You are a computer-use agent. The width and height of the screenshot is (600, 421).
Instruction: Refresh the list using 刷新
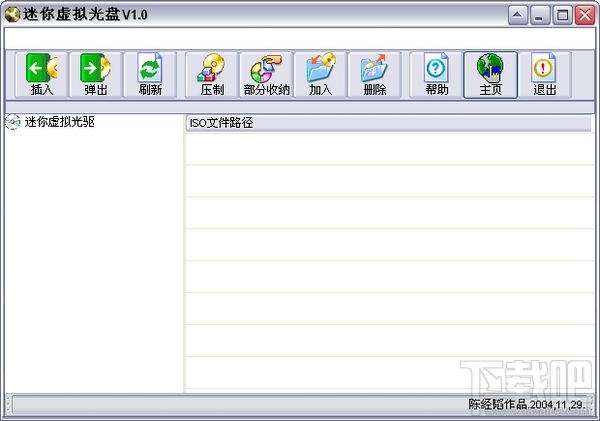(x=150, y=75)
